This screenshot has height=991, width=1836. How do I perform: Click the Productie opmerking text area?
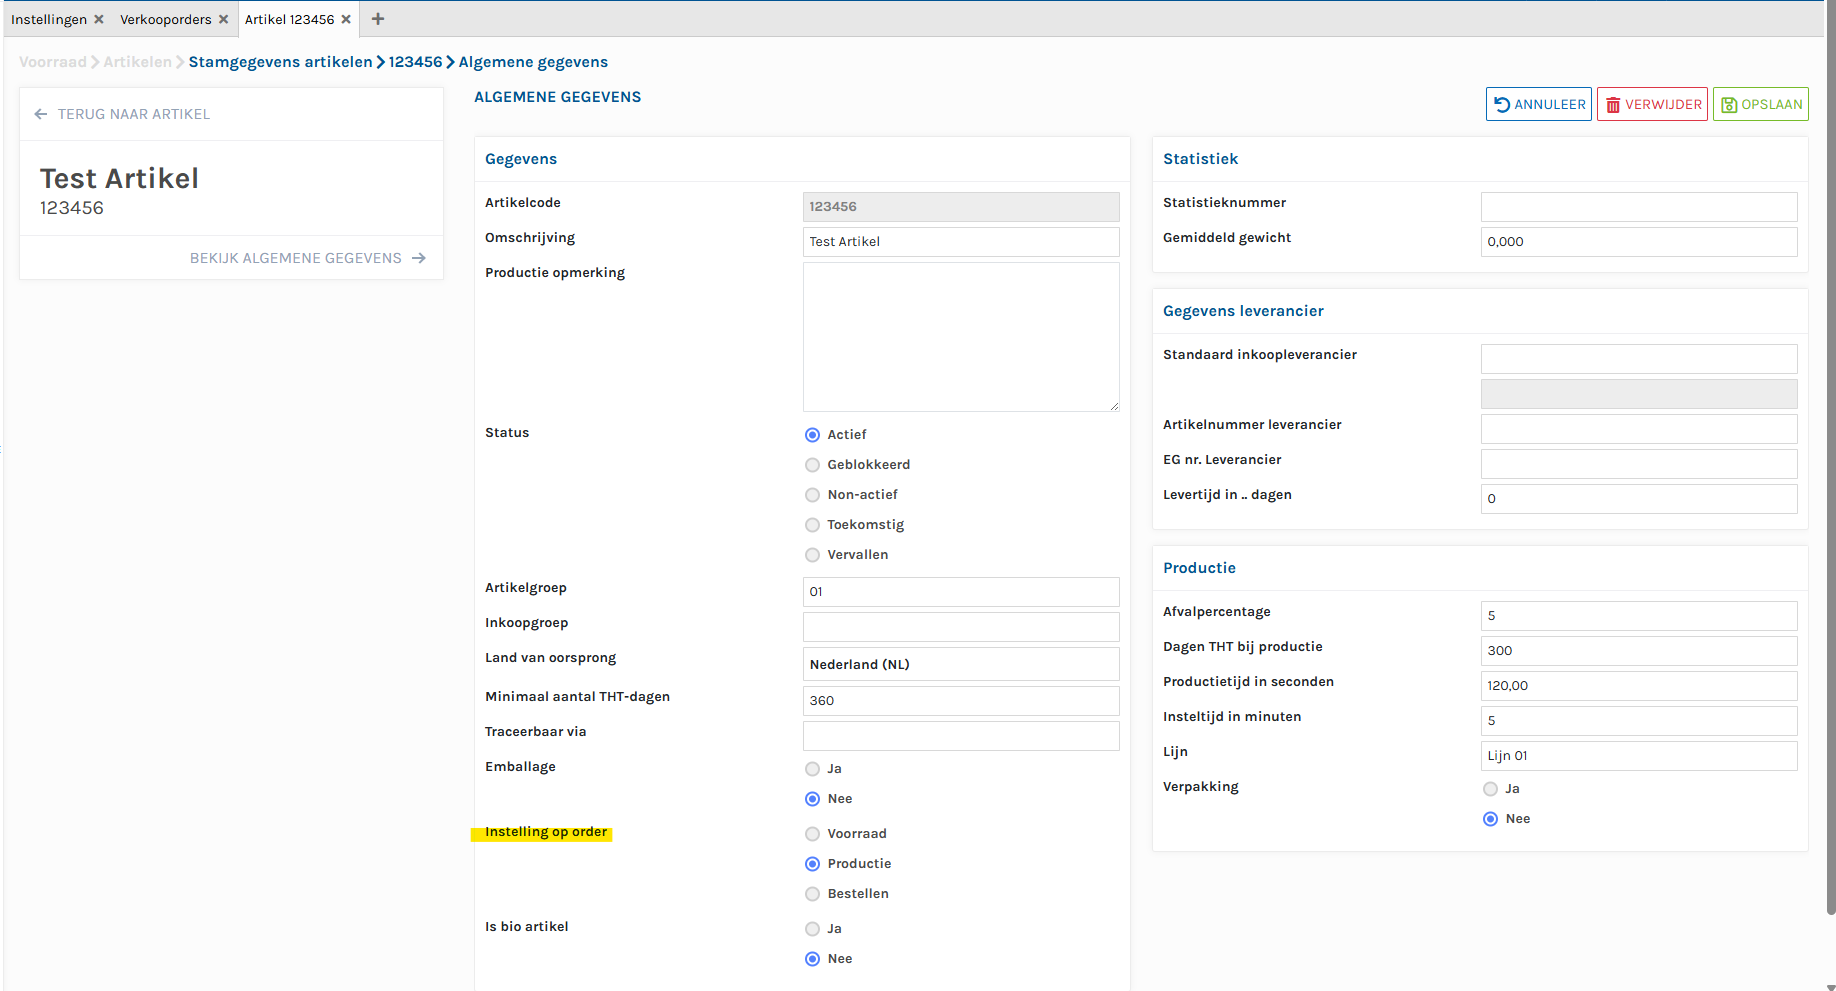960,337
